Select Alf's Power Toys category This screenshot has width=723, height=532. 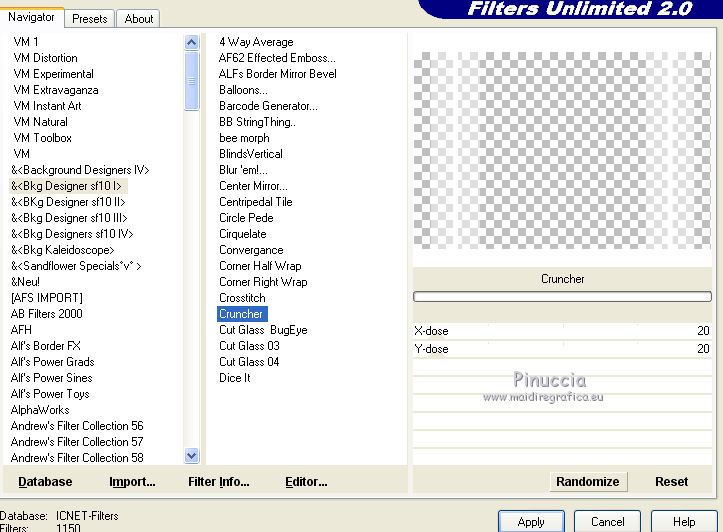pyautogui.click(x=50, y=394)
